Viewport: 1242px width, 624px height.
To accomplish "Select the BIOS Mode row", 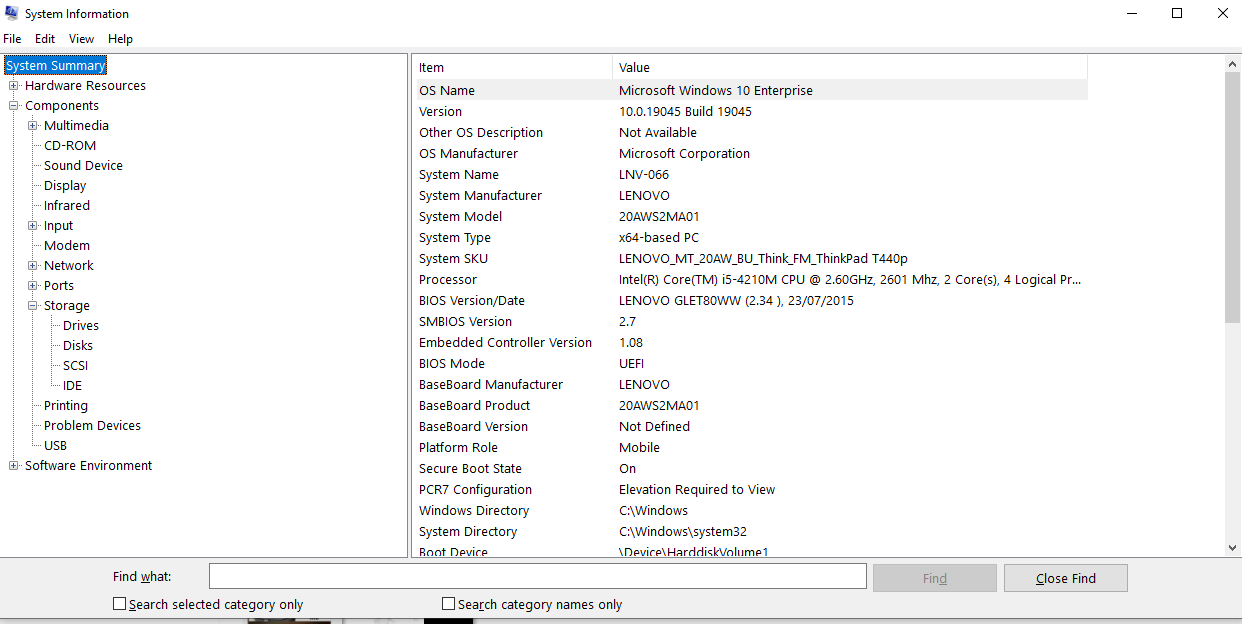I will (750, 363).
